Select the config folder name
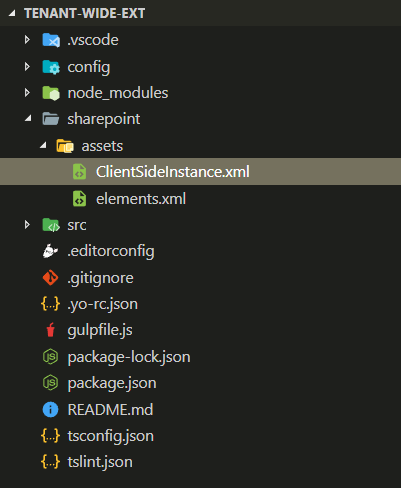 [x=89, y=67]
